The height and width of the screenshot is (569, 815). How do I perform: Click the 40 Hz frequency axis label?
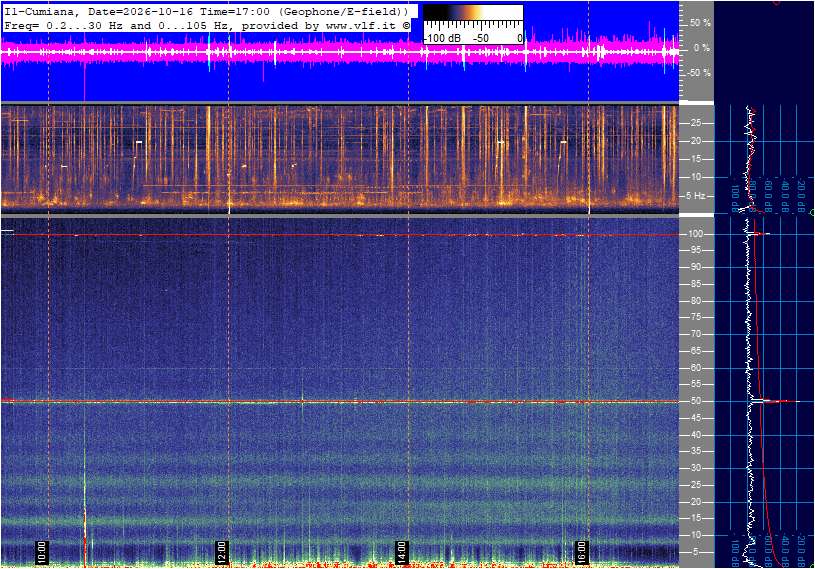pyautogui.click(x=695, y=435)
